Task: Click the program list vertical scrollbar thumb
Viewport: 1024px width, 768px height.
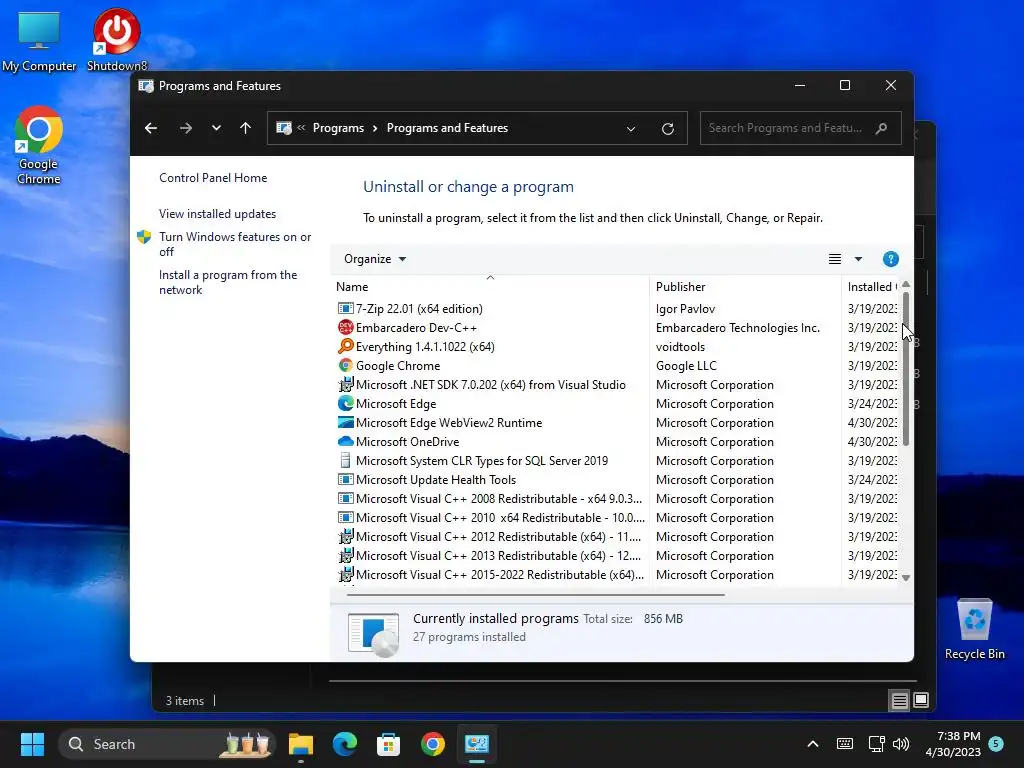Action: tap(906, 369)
